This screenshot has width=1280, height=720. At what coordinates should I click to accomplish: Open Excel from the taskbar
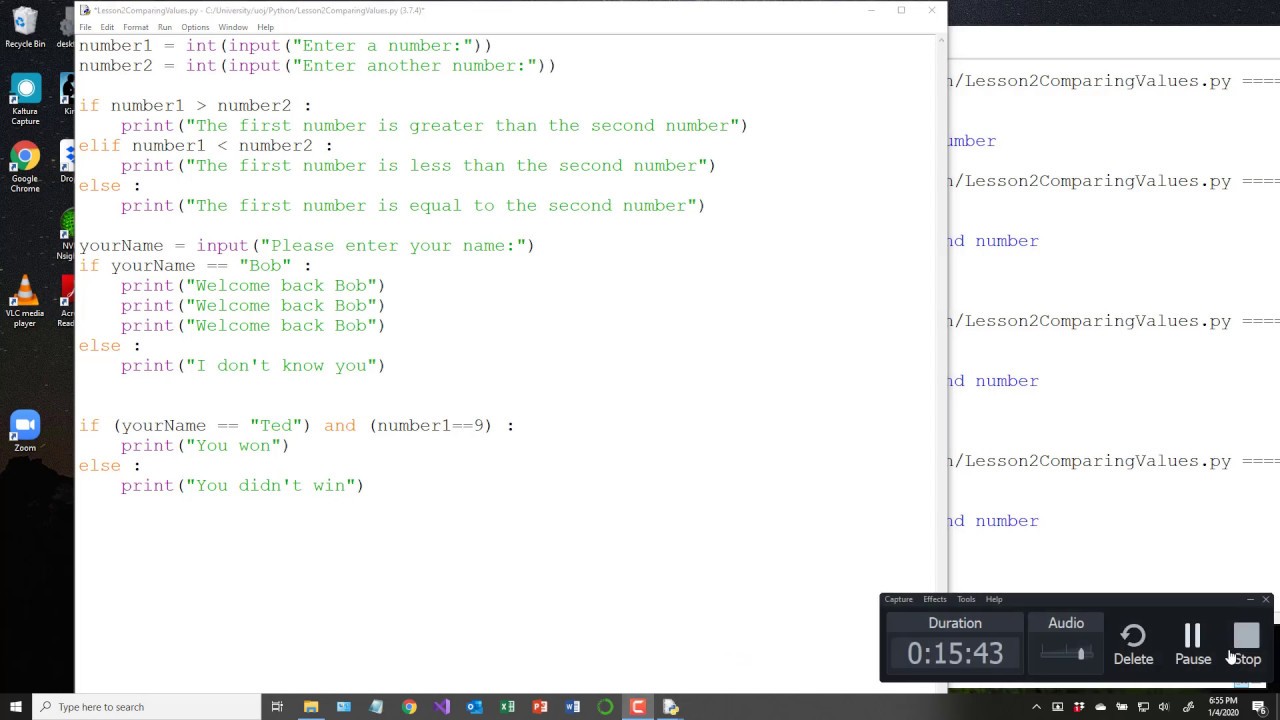(x=507, y=707)
